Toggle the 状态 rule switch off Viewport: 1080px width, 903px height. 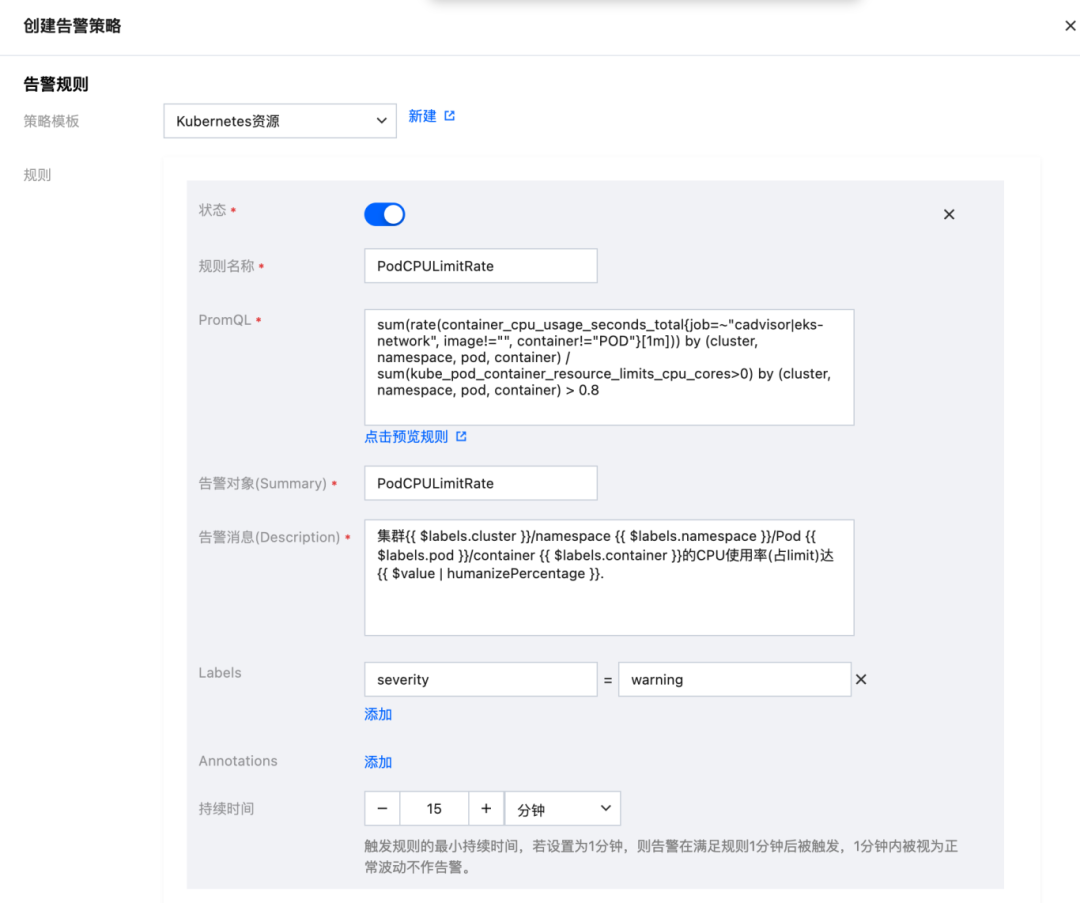(384, 214)
